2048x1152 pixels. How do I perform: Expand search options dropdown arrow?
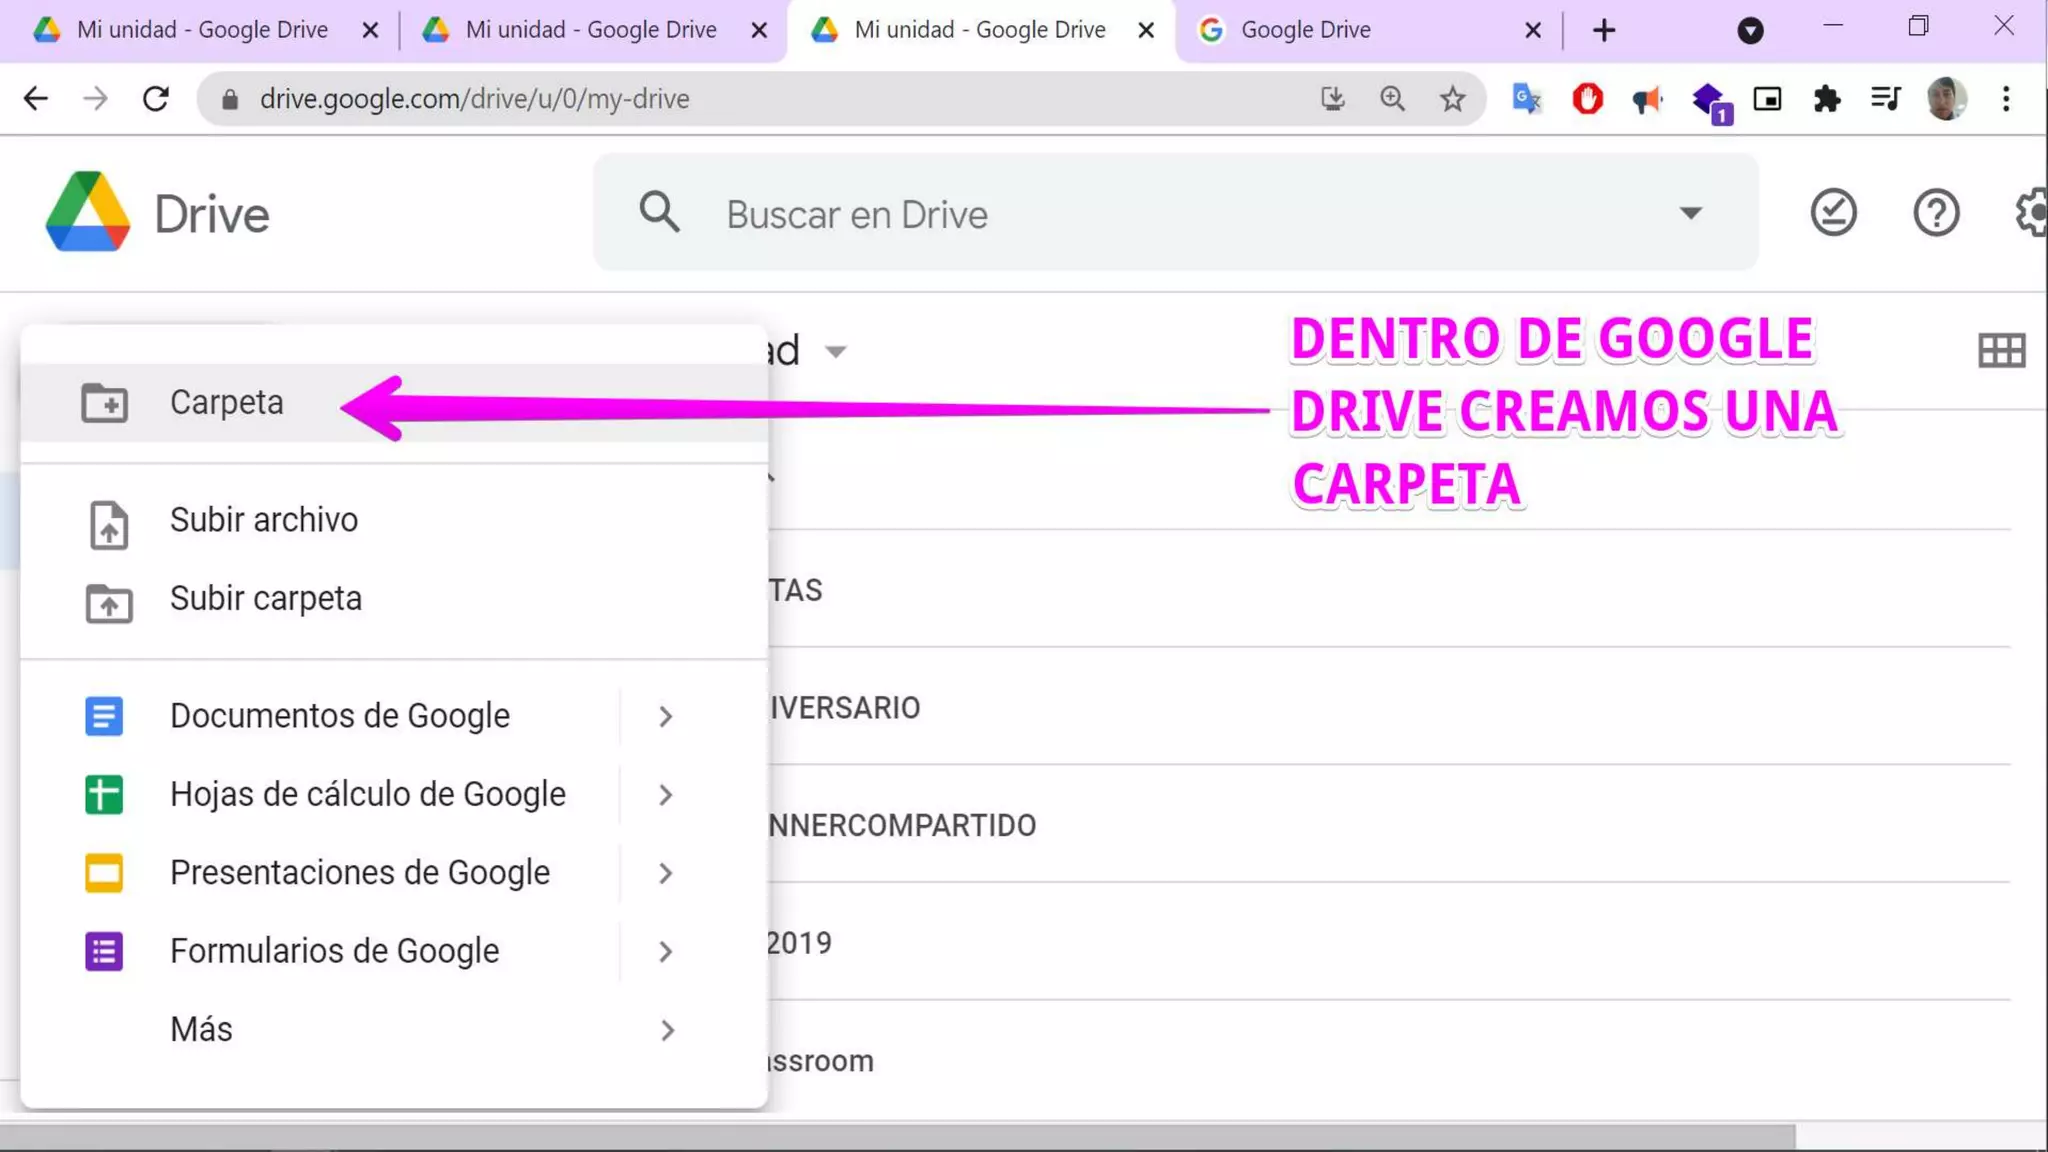coord(1690,213)
